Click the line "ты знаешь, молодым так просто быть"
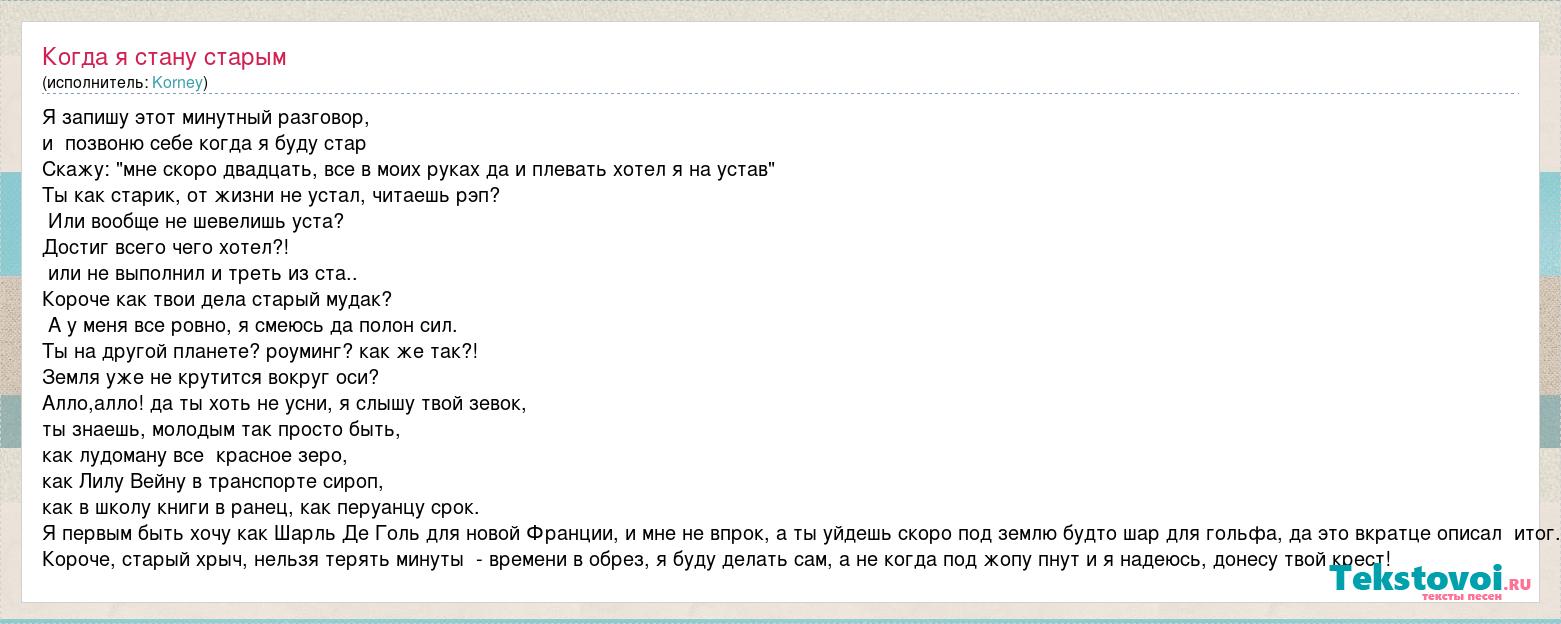Screen dimensions: 1561x624 click(x=221, y=429)
